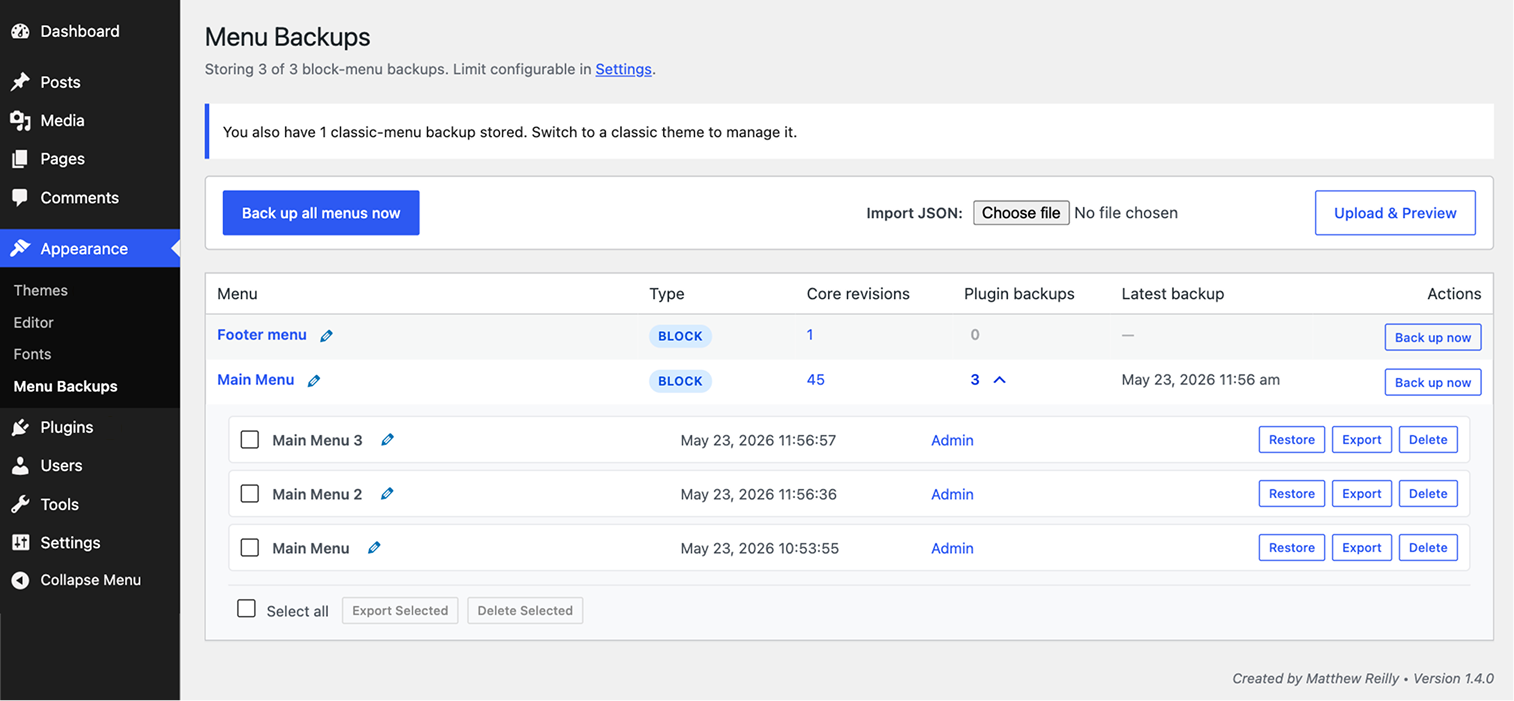Back up now for Footer menu
Screen dimensions: 1514x701
pos(1432,337)
